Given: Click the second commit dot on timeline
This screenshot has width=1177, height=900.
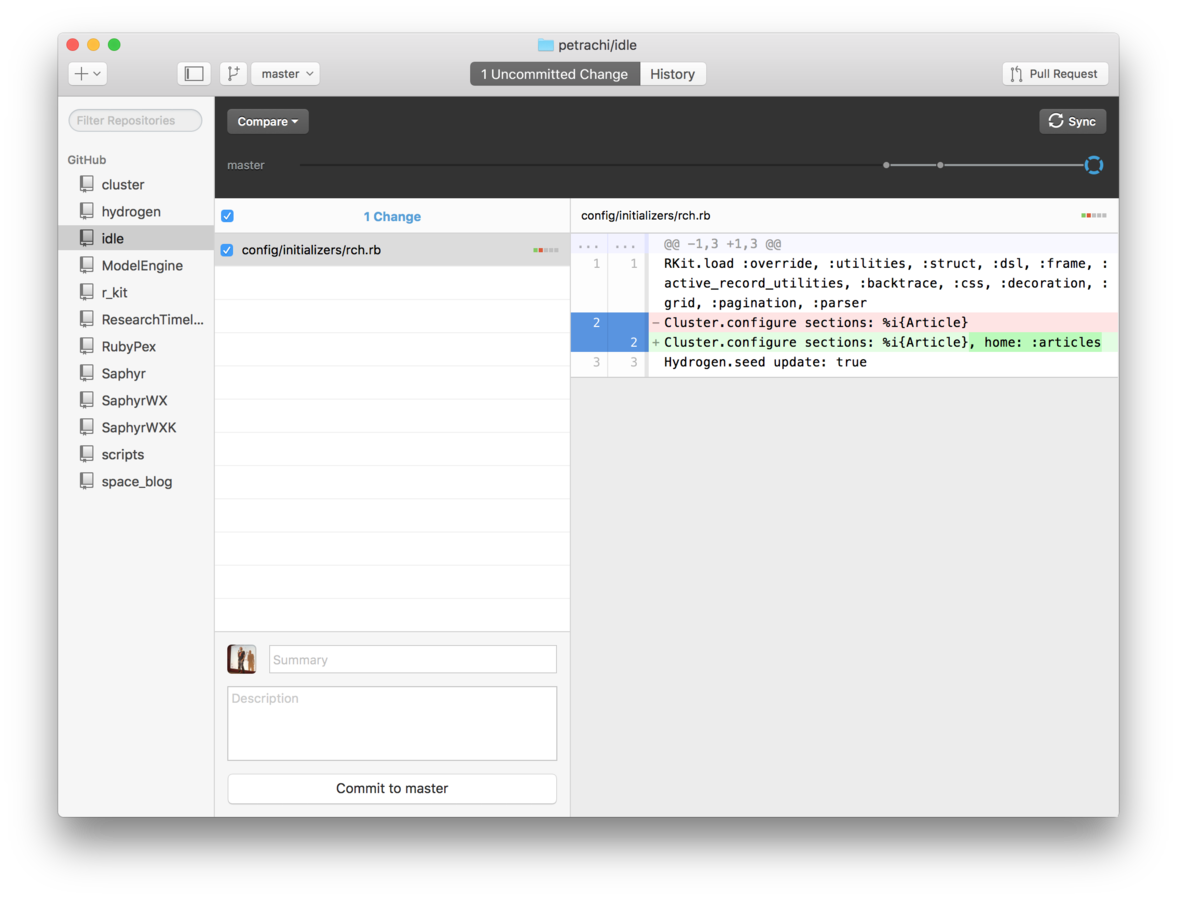Looking at the screenshot, I should click(x=940, y=165).
